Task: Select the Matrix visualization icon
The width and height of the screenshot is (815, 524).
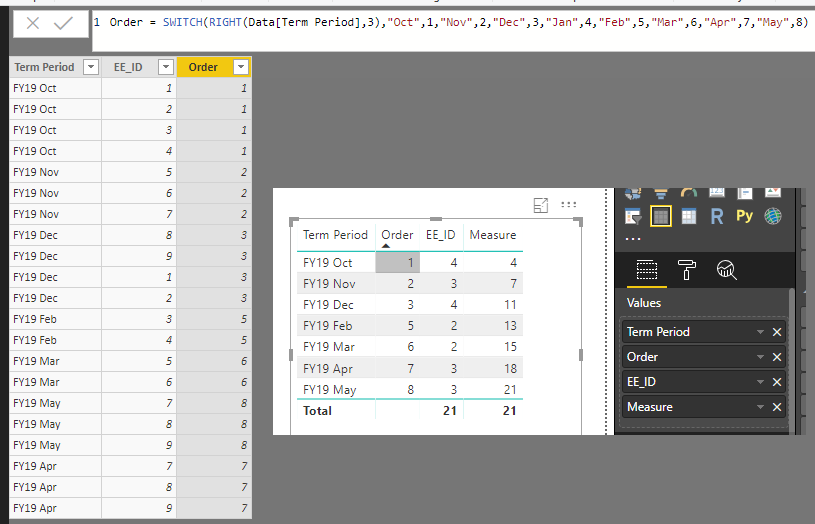Action: pyautogui.click(x=689, y=216)
